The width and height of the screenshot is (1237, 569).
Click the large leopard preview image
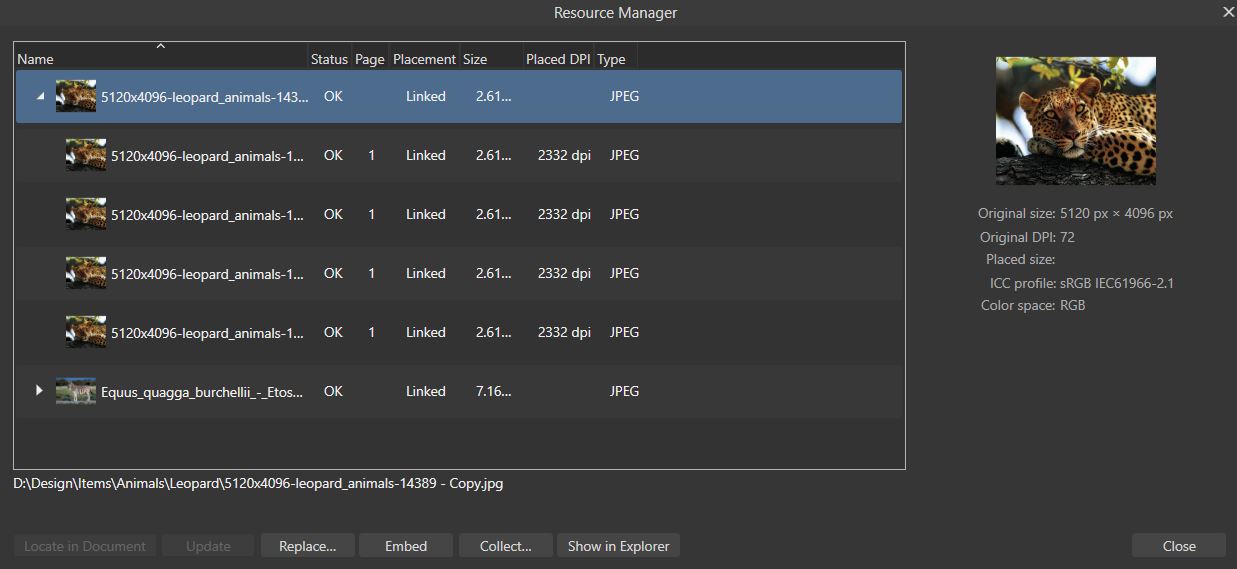click(1075, 121)
